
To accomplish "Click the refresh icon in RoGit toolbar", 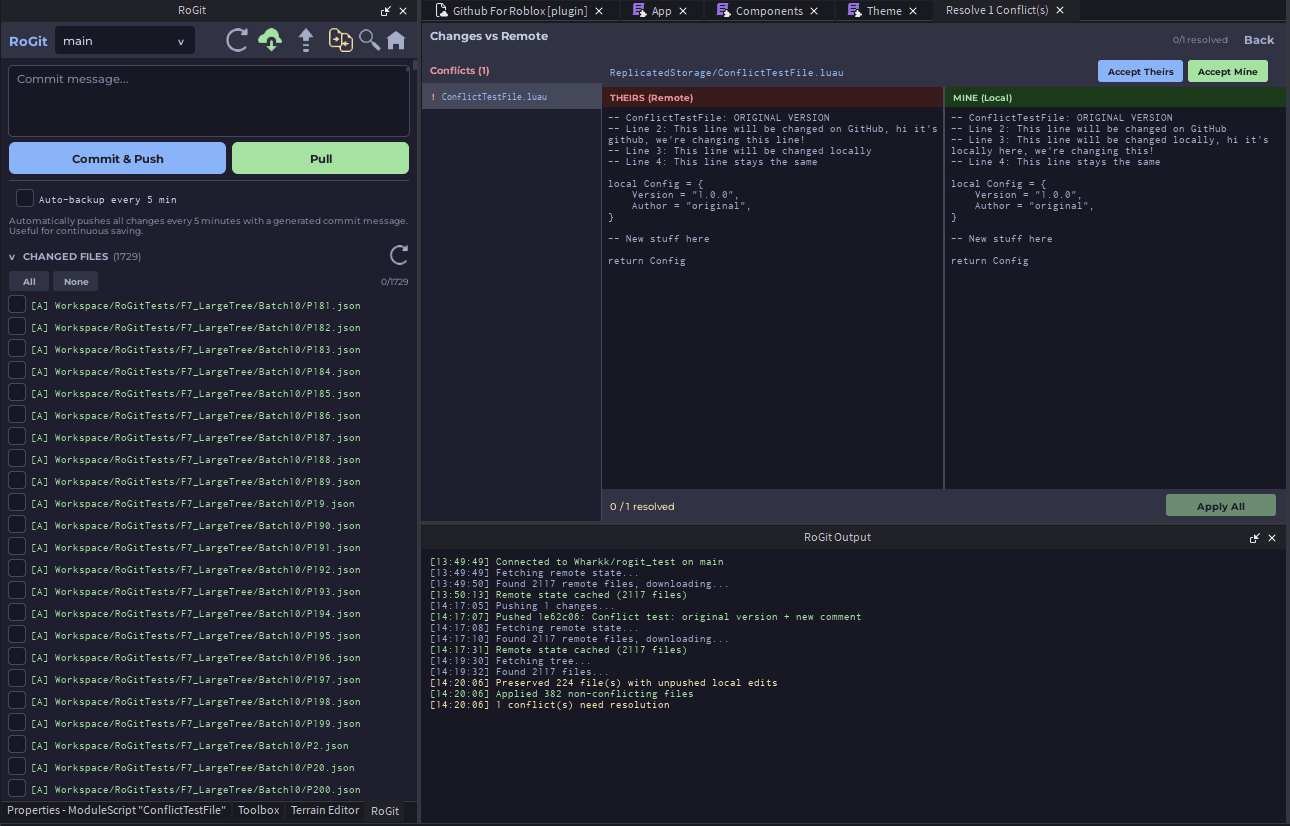I will [237, 41].
